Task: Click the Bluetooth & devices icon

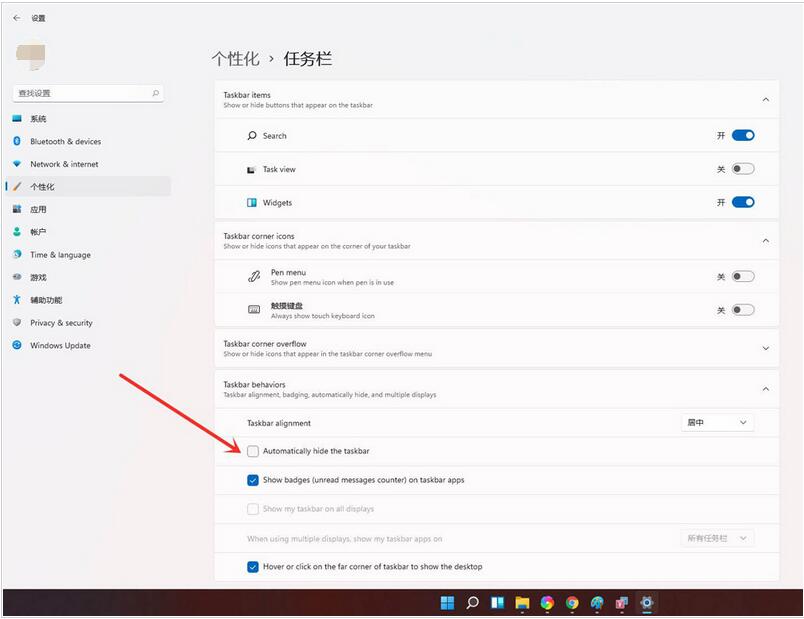Action: click(x=17, y=141)
